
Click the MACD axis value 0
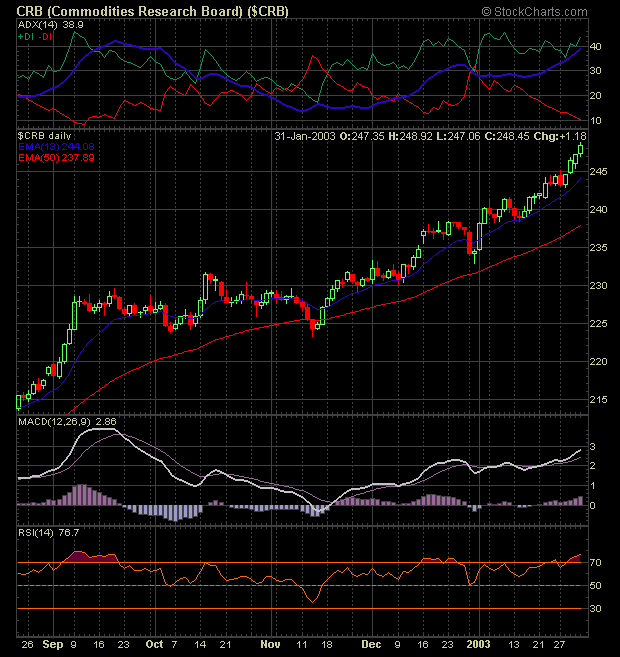tap(593, 505)
